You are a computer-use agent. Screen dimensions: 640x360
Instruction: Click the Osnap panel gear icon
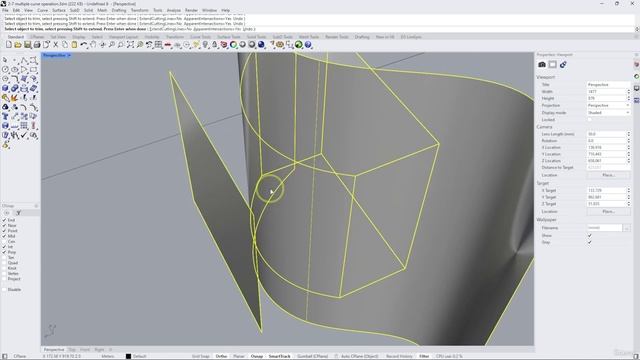pyautogui.click(x=7, y=213)
